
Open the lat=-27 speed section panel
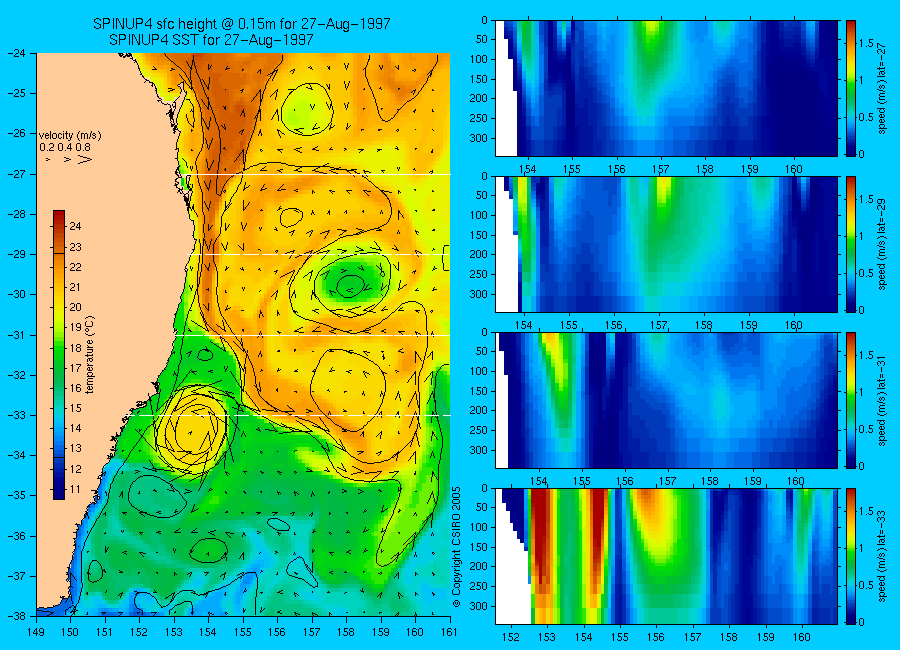(666, 88)
